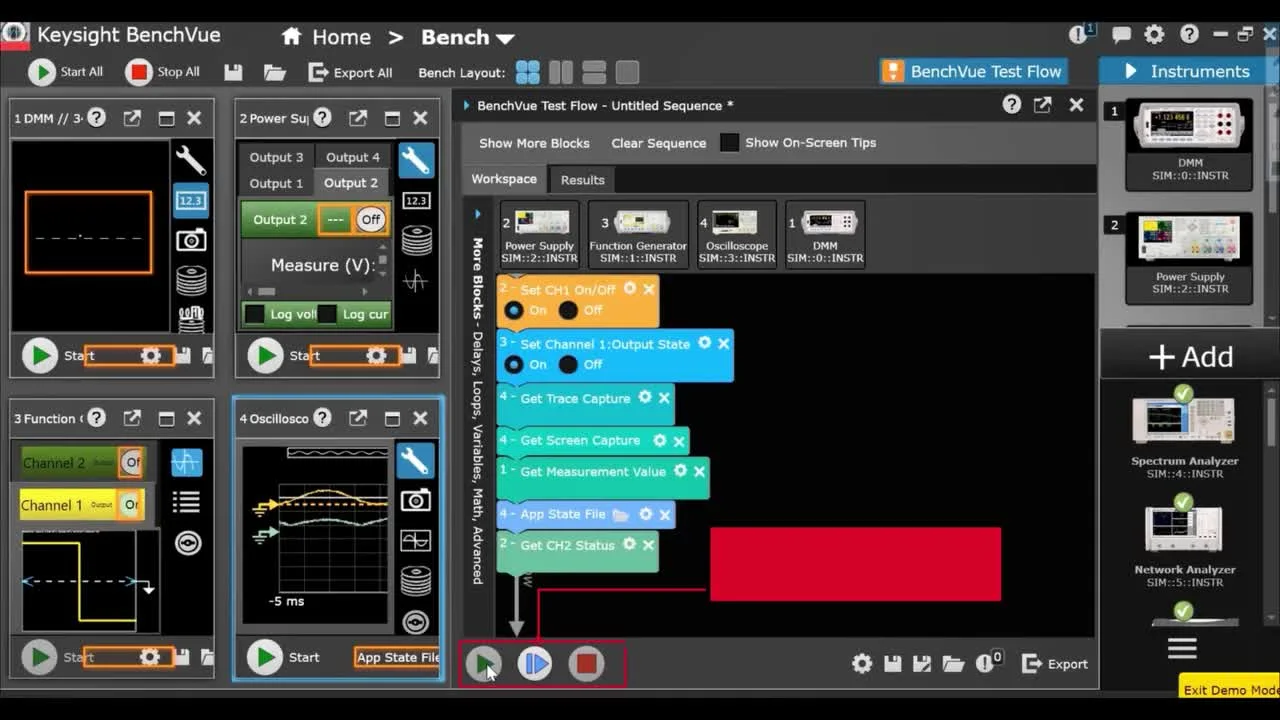Start the Oscilloscope panel acquisition
1280x720 pixels.
tap(265, 657)
